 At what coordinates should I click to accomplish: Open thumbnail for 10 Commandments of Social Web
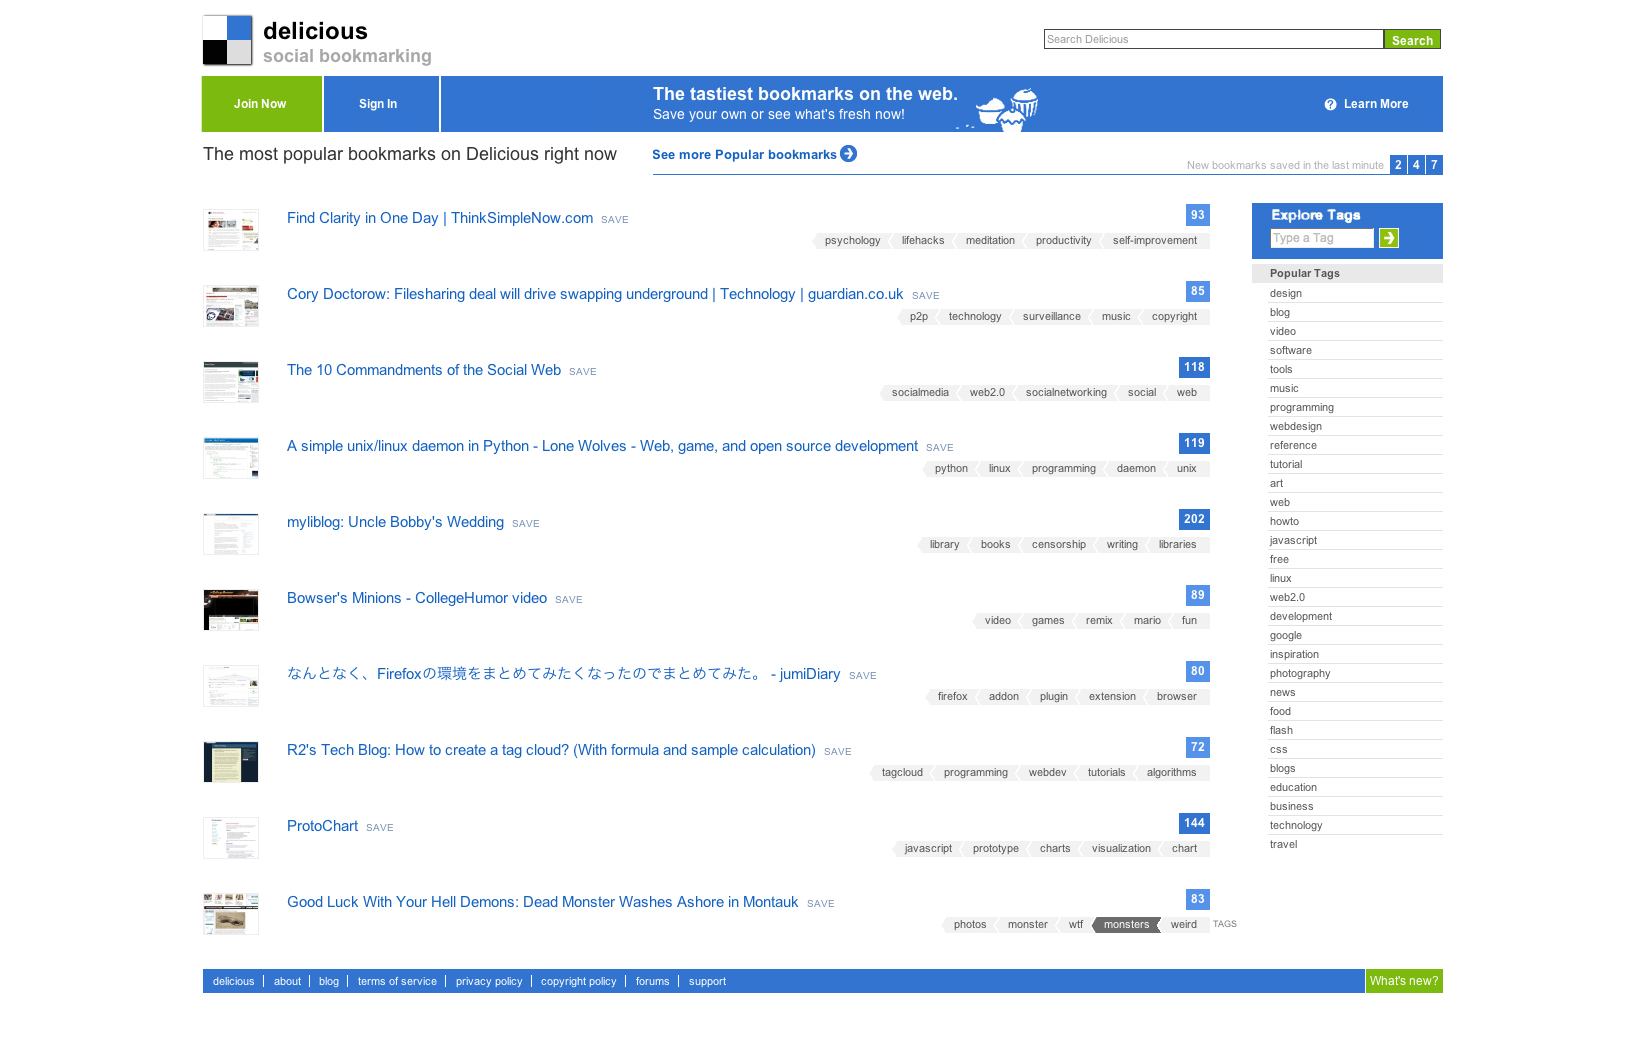[x=231, y=382]
